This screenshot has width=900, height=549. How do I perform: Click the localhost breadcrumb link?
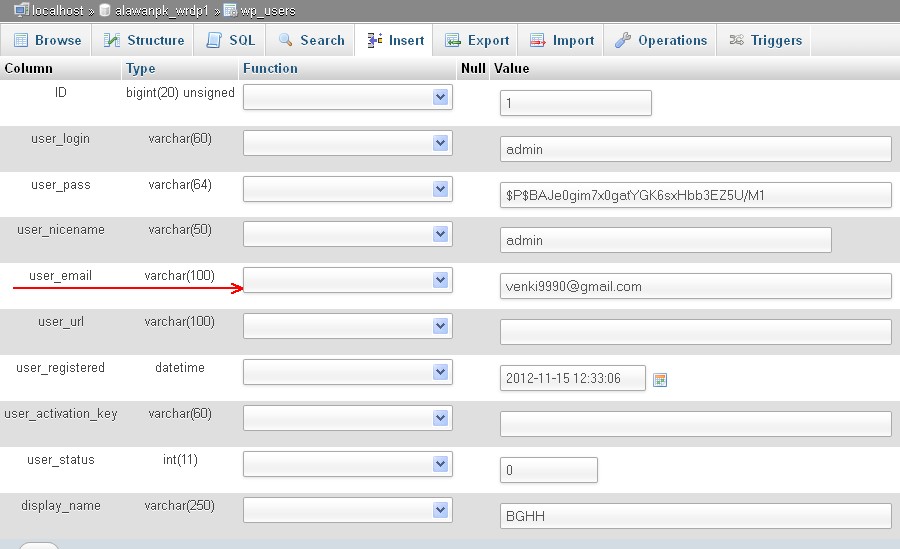pos(57,10)
